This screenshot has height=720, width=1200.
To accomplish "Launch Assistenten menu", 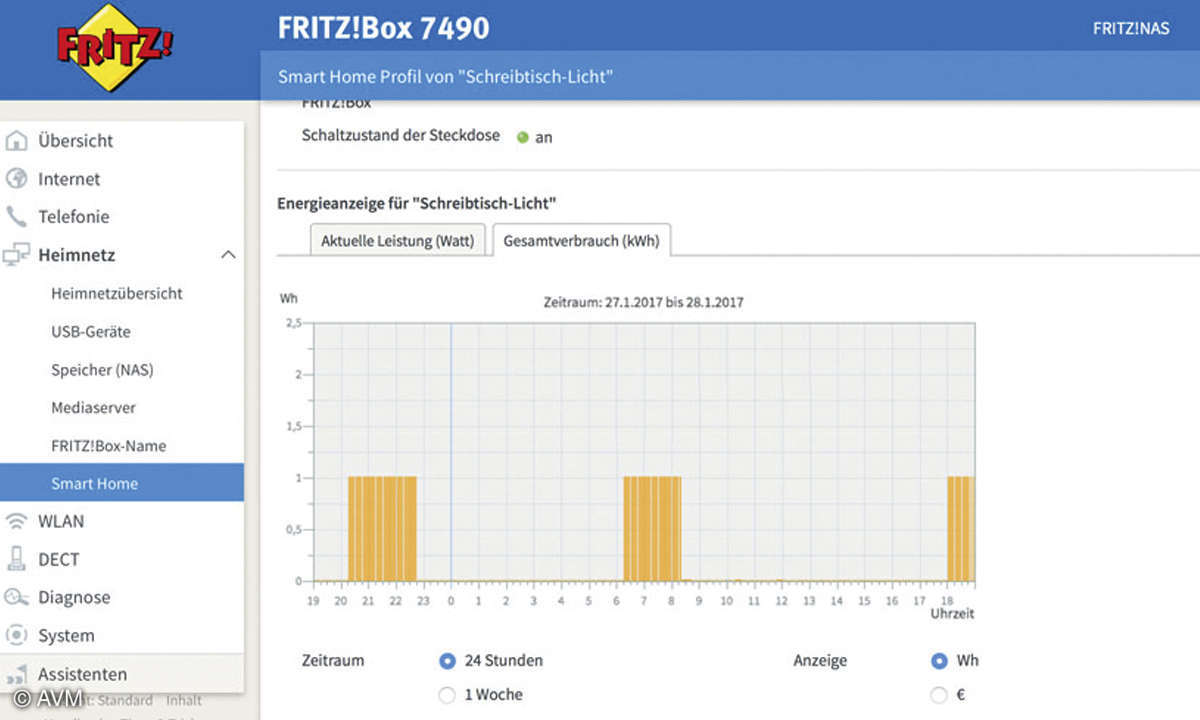I will [82, 674].
